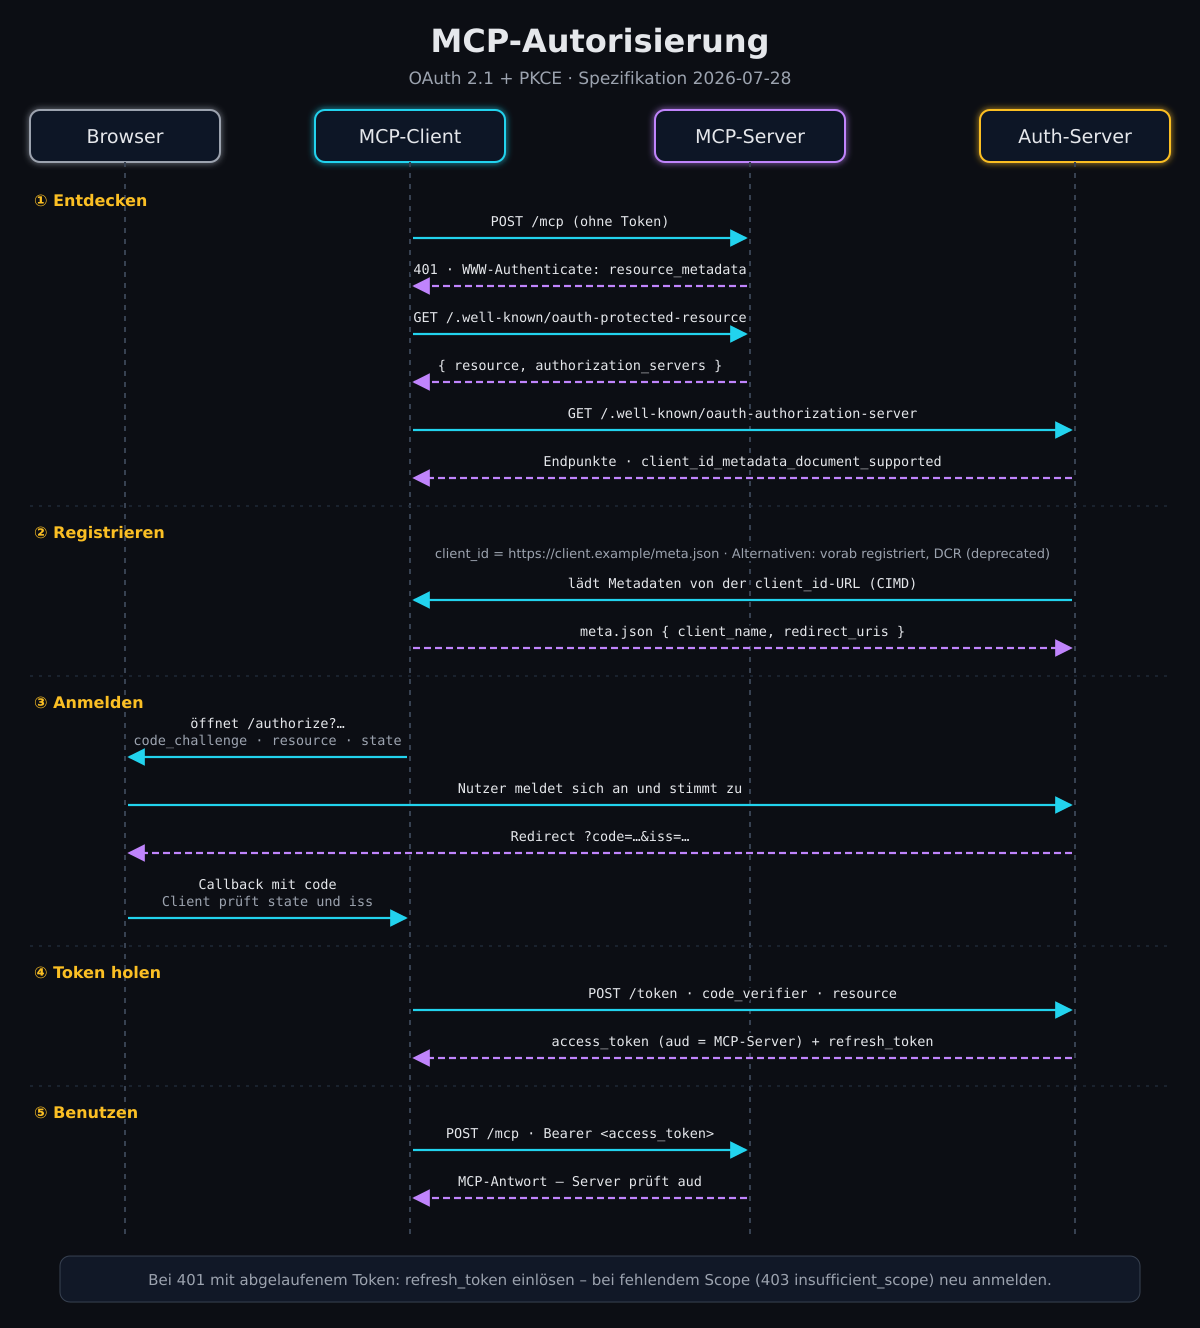This screenshot has width=1200, height=1328.
Task: Click the "① Entdecken" section heading
Action: [91, 201]
